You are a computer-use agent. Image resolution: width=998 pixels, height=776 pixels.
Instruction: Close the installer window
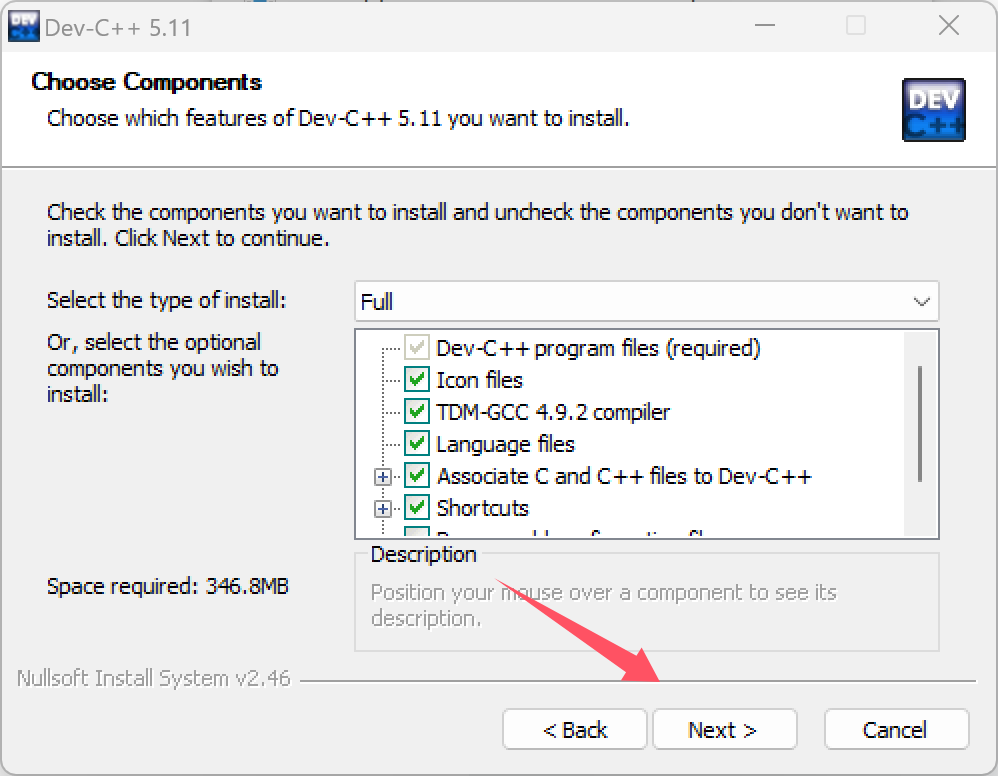[948, 25]
